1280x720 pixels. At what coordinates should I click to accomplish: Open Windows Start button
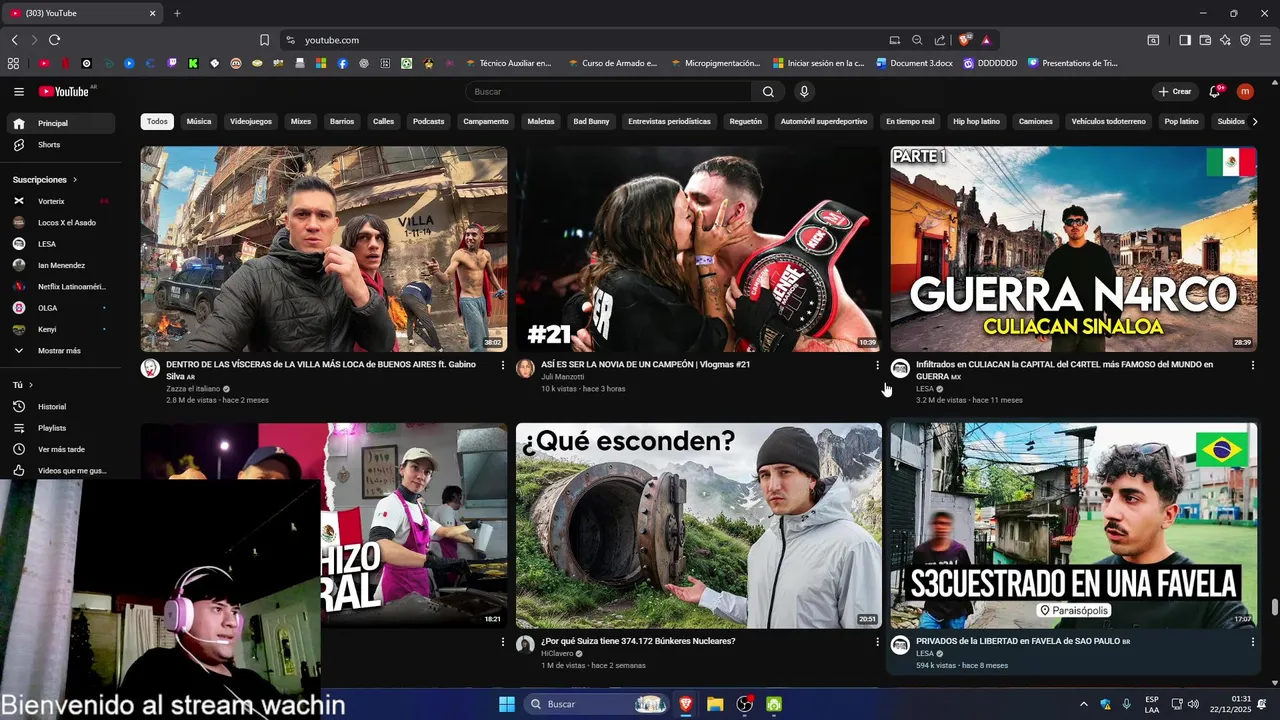coord(507,704)
